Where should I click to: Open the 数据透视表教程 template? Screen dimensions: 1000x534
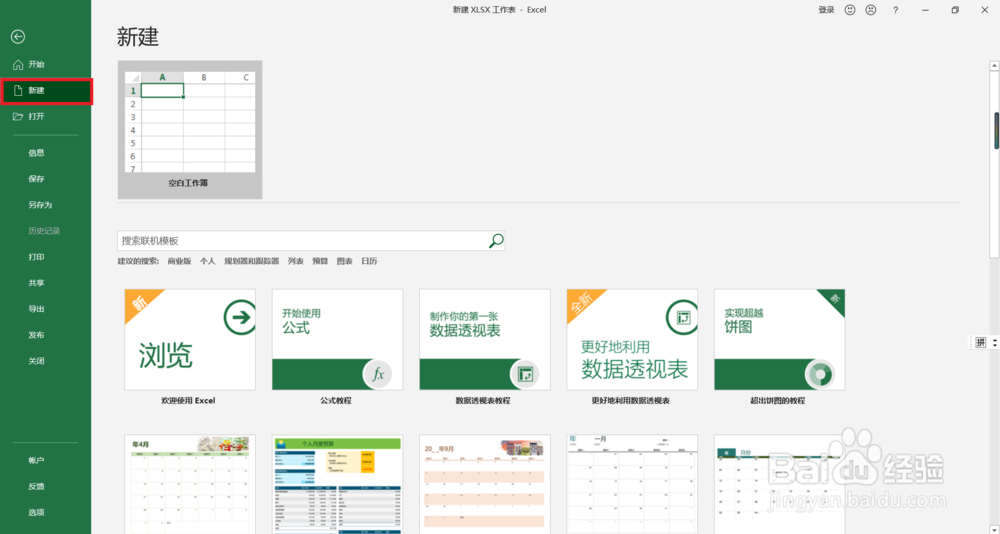click(485, 348)
